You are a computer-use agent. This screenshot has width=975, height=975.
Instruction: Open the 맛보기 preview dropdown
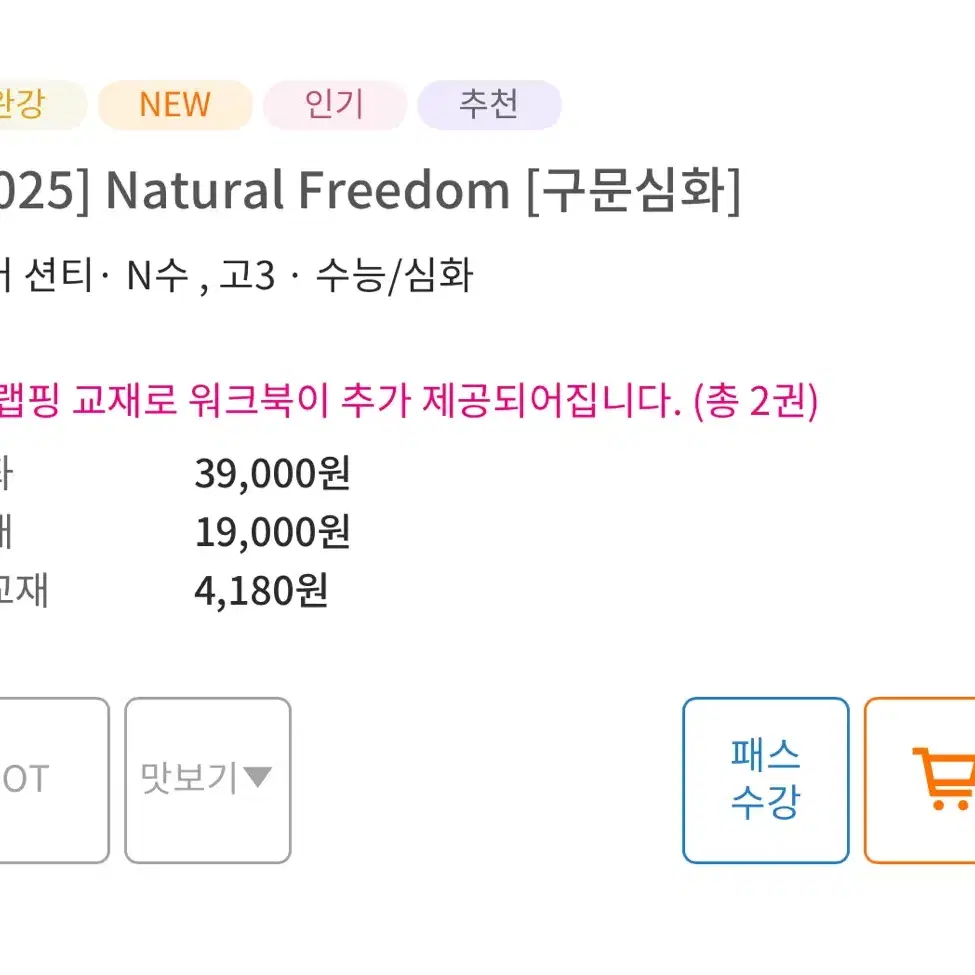click(208, 780)
